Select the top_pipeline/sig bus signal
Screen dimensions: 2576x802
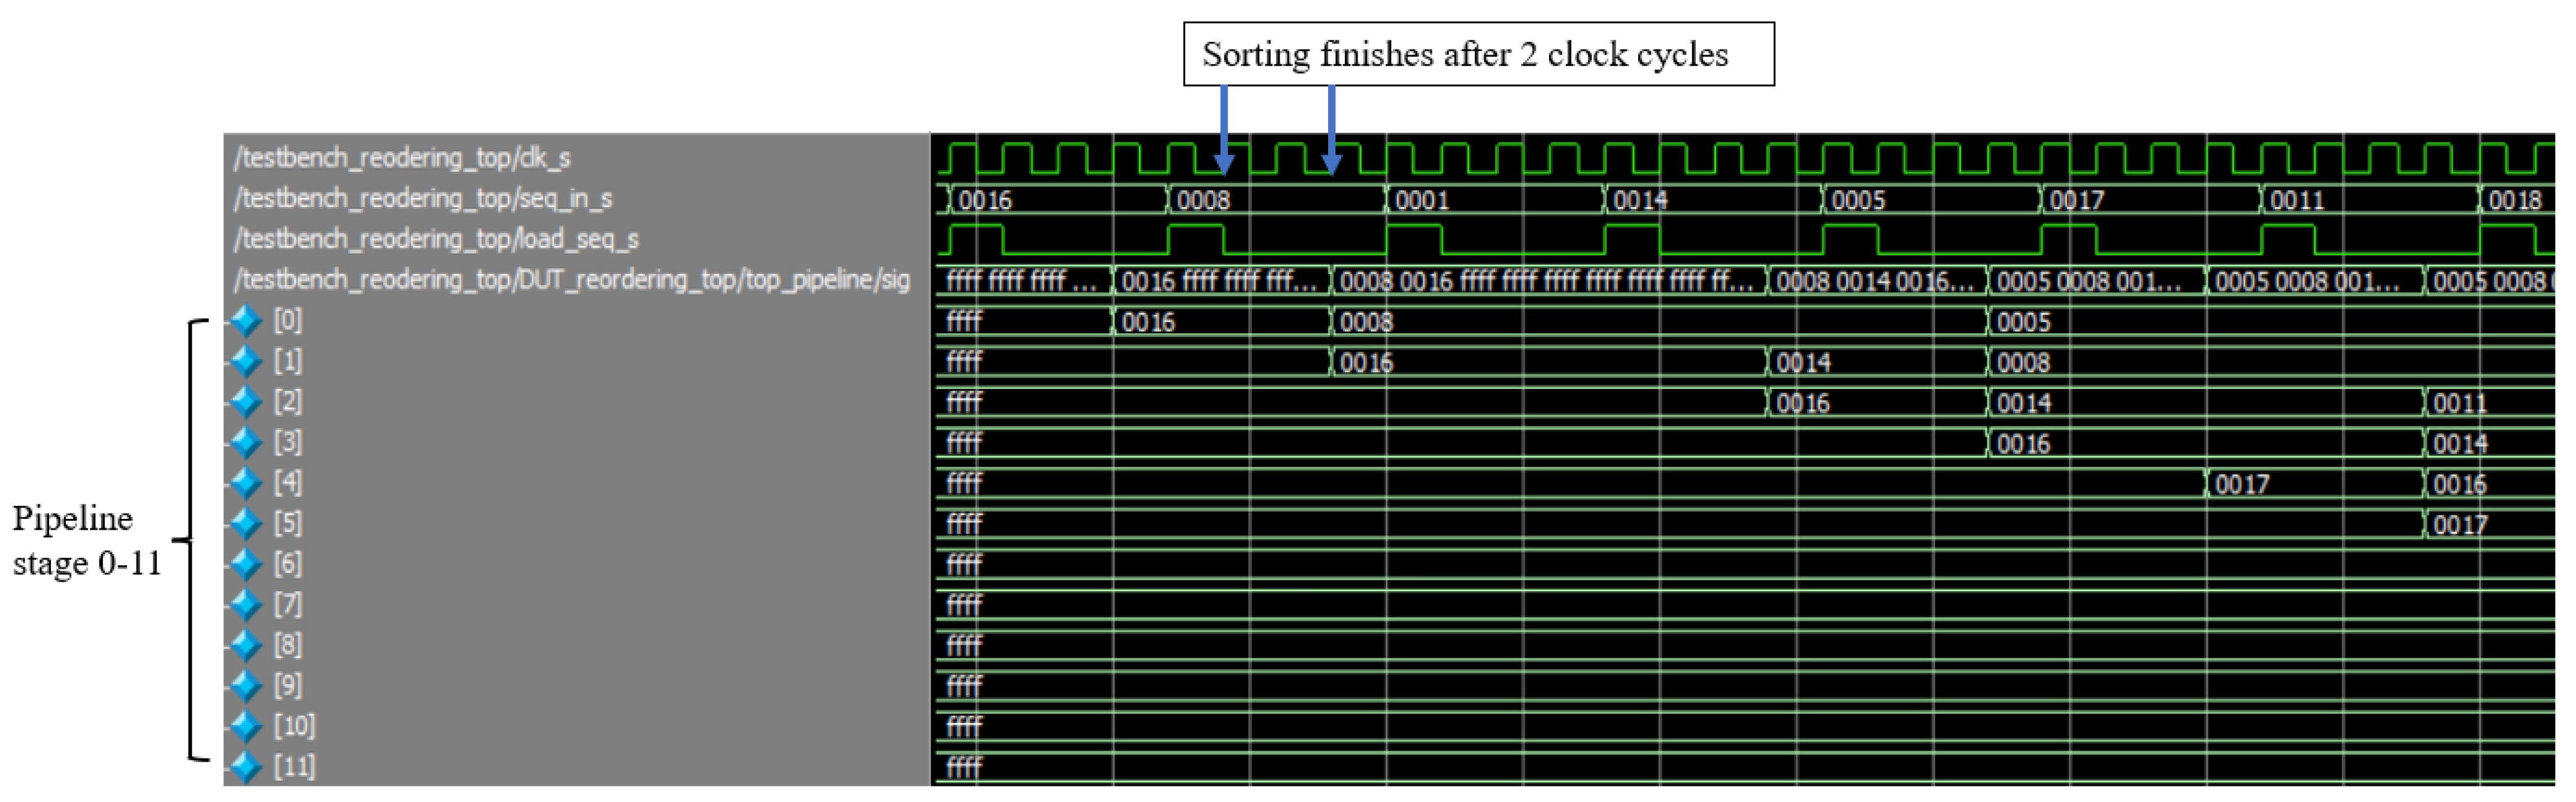571,280
